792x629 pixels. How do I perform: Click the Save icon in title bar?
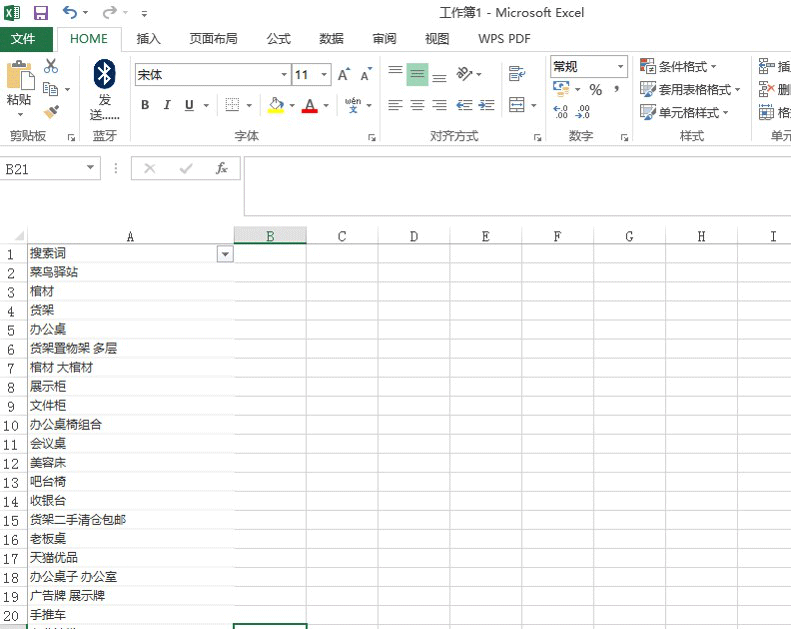click(41, 13)
